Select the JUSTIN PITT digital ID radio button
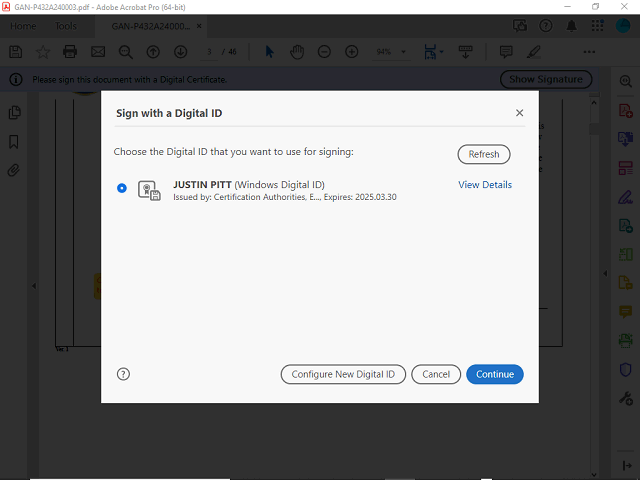Screen dimensions: 640x480 tap(122, 188)
